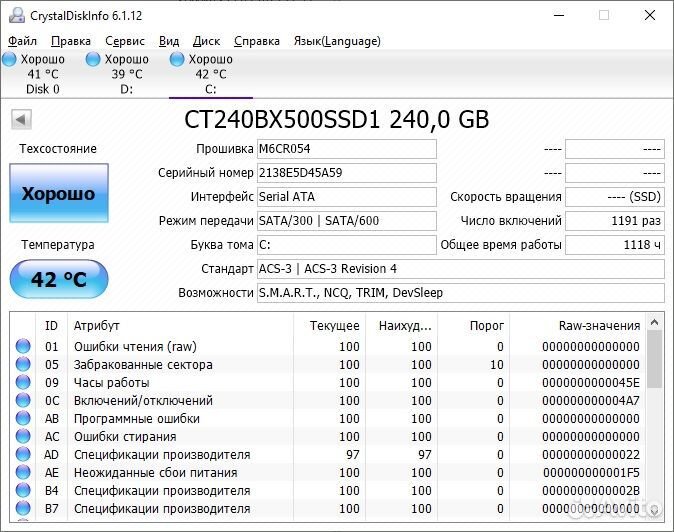
Task: Select row Ошибки стирания
Action: pyautogui.click(x=328, y=437)
